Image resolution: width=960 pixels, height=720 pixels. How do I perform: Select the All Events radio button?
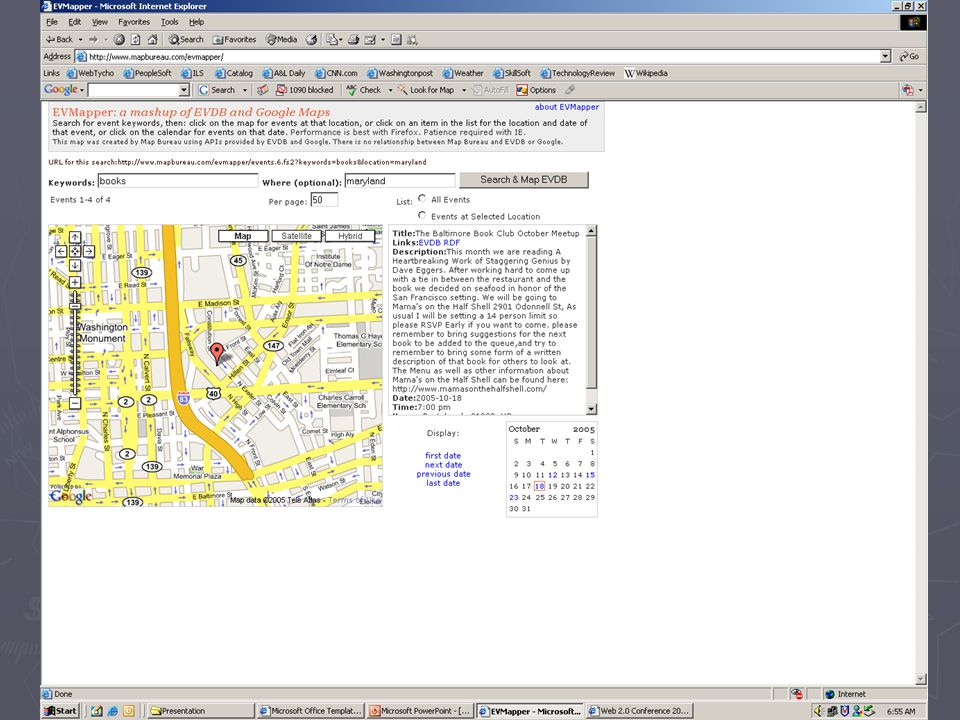click(422, 198)
